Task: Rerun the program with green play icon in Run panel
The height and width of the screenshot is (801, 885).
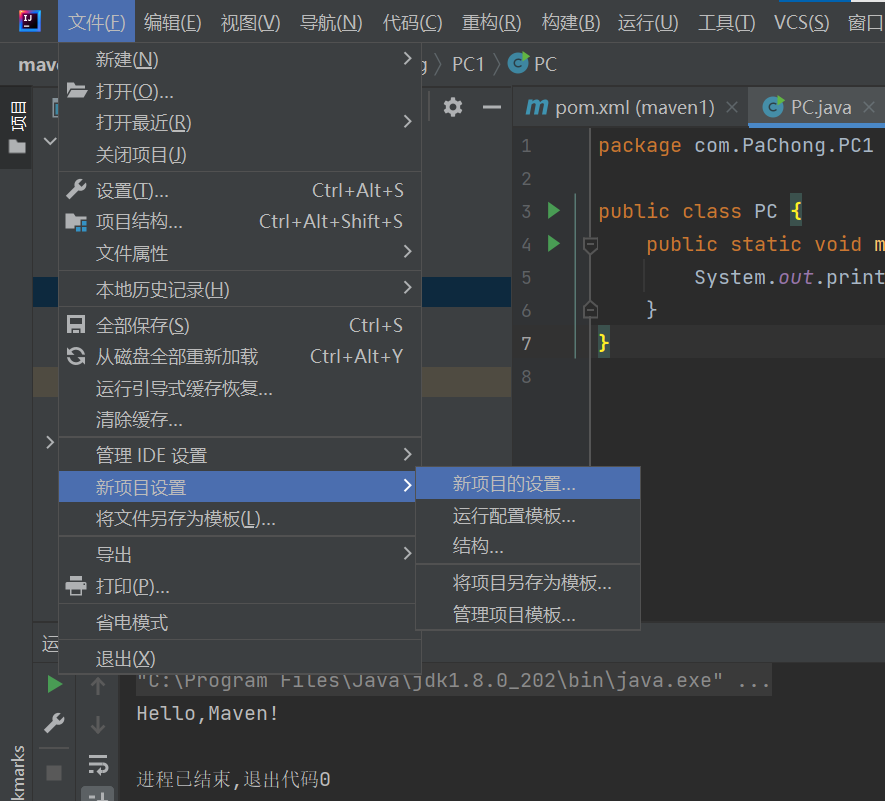Action: pyautogui.click(x=54, y=684)
